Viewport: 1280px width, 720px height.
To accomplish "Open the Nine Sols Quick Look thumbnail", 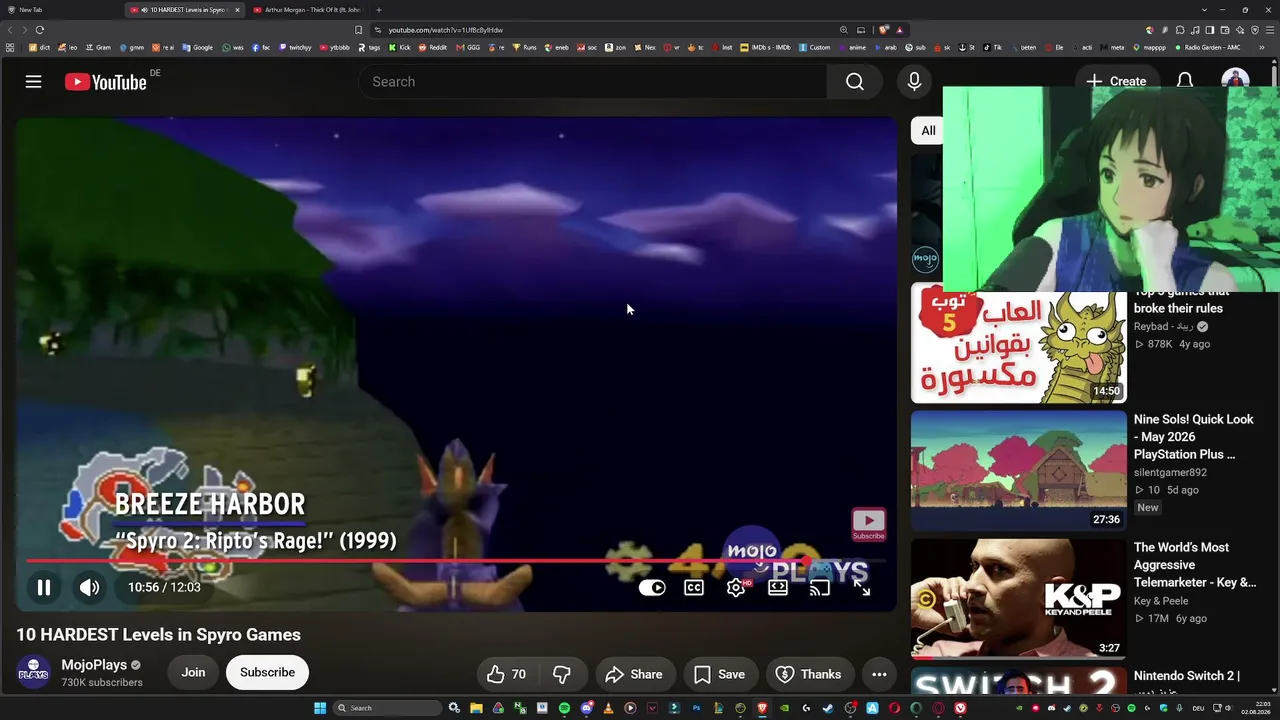I will point(1018,471).
